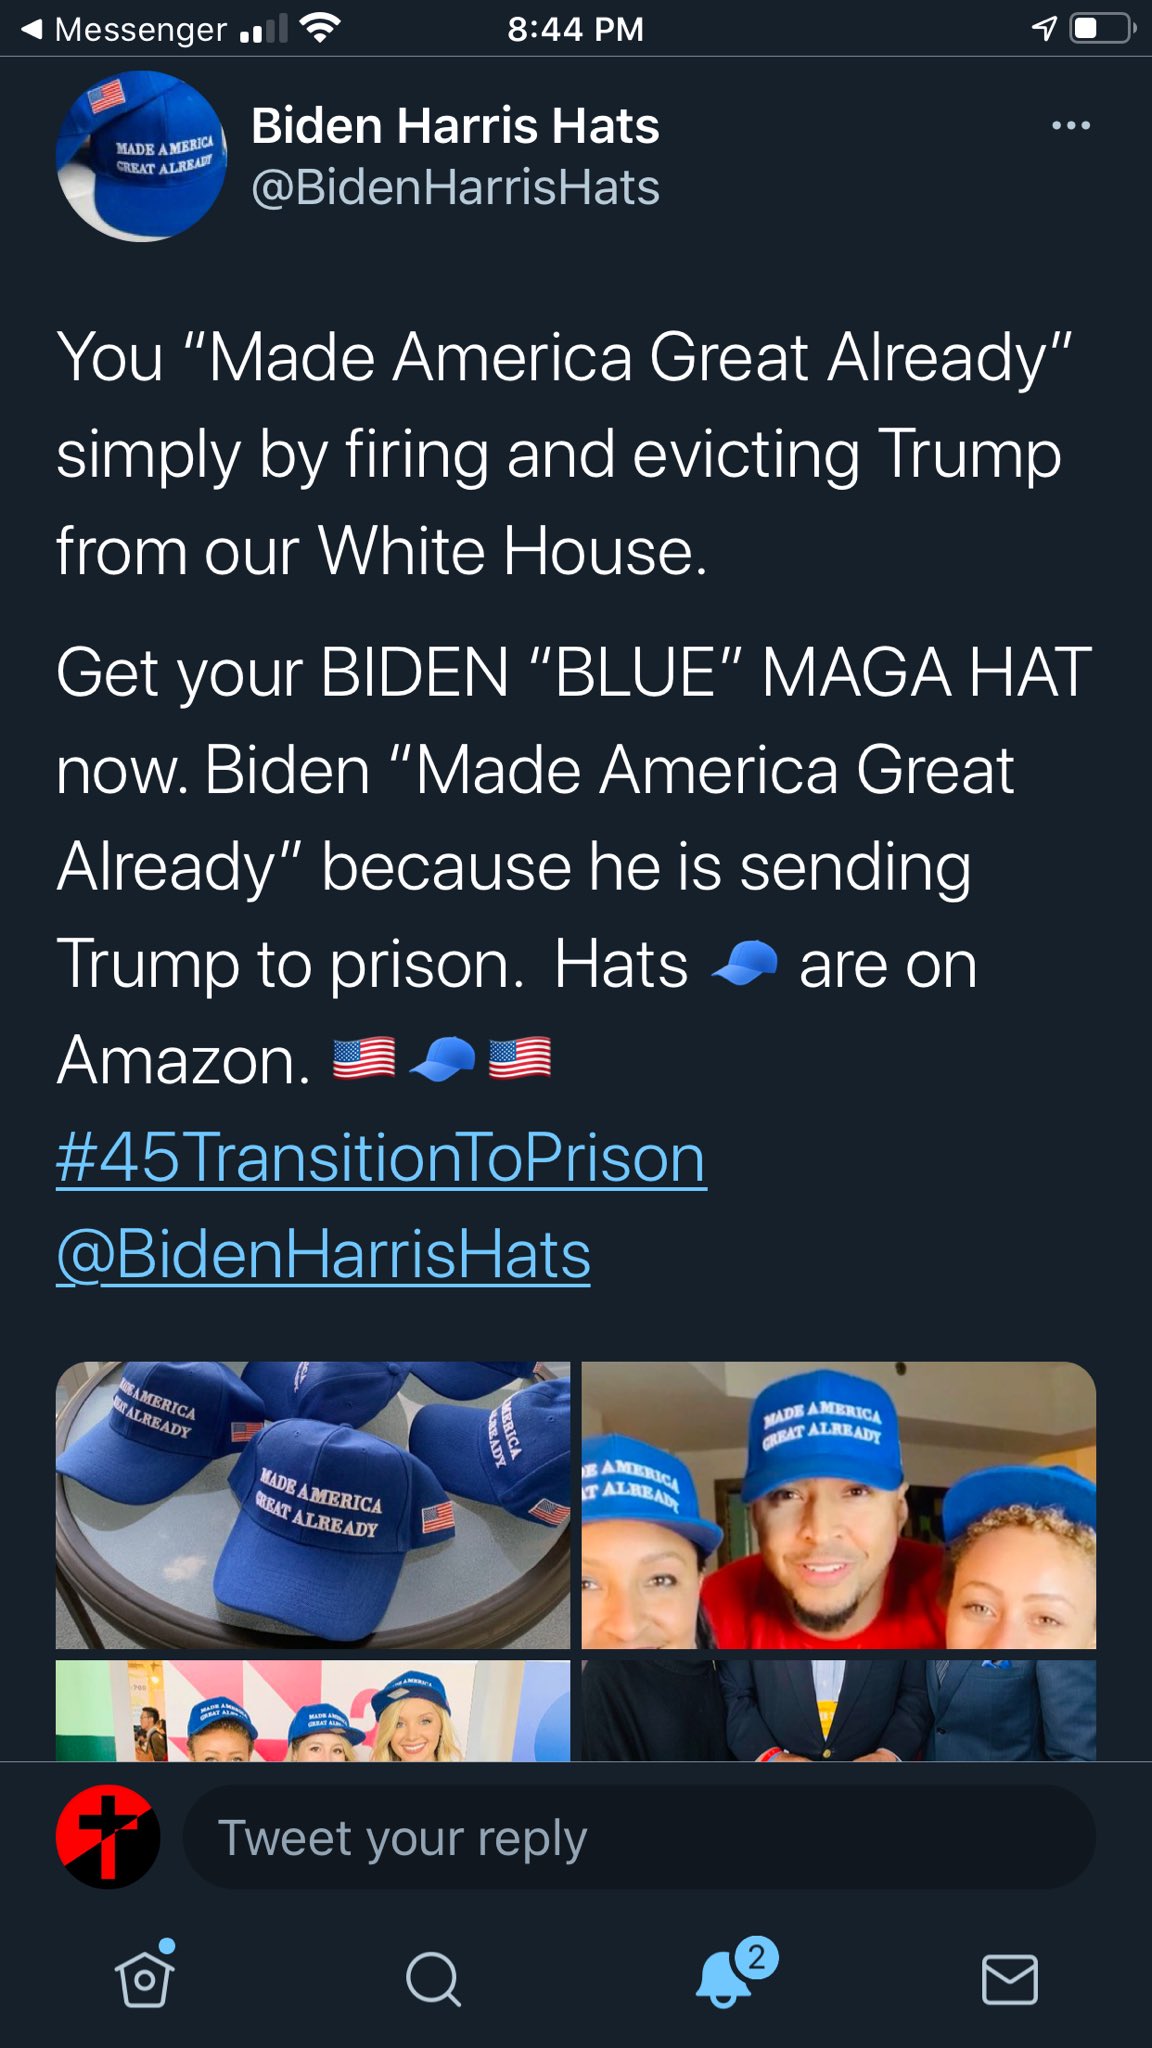1152x2048 pixels.
Task: Open the Search magnifier tab
Action: tap(433, 1978)
